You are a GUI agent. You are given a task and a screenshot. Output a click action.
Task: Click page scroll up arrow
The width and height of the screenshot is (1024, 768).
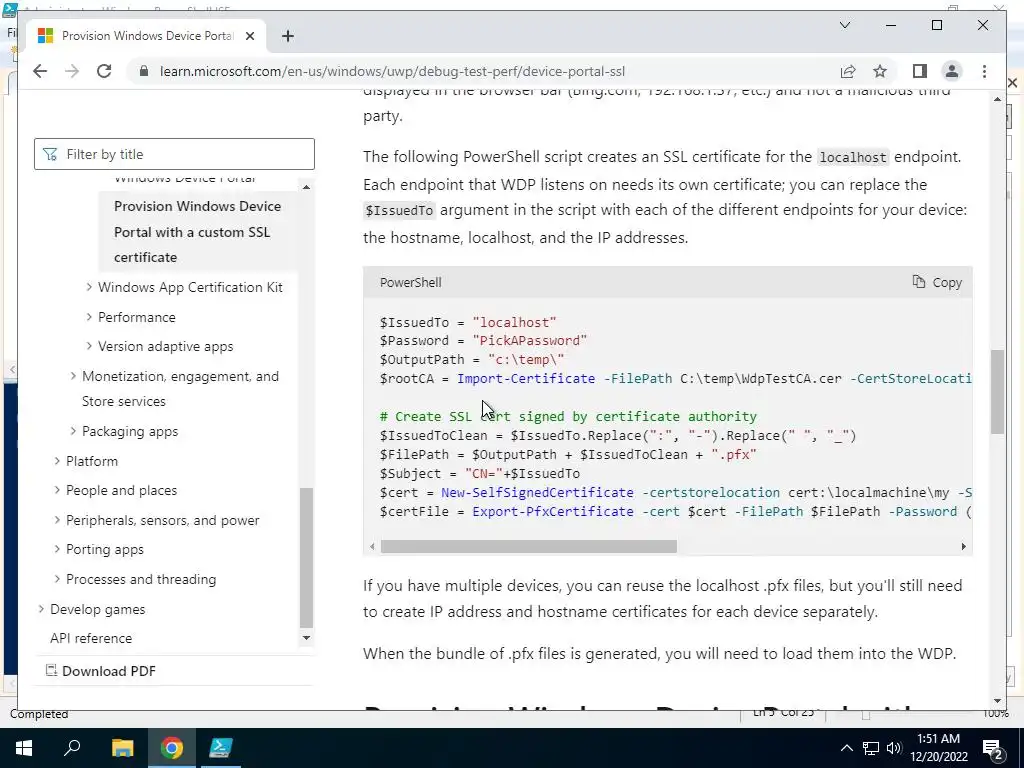coord(997,99)
